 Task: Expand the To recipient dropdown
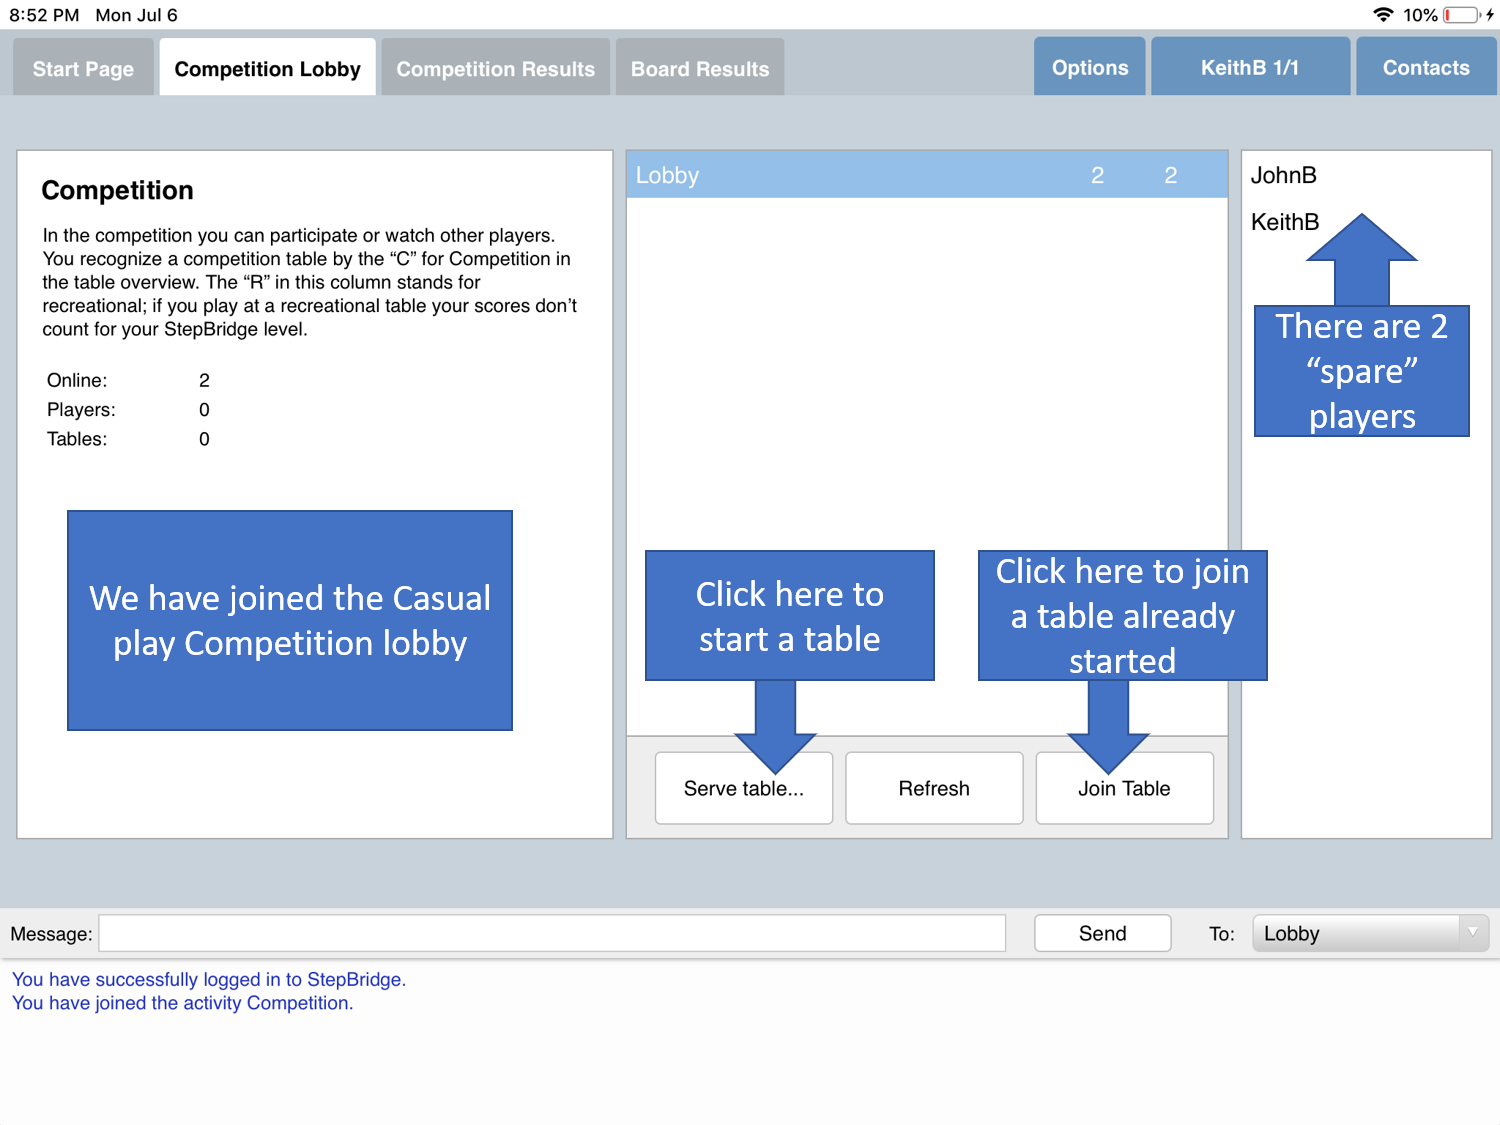[x=1369, y=933]
